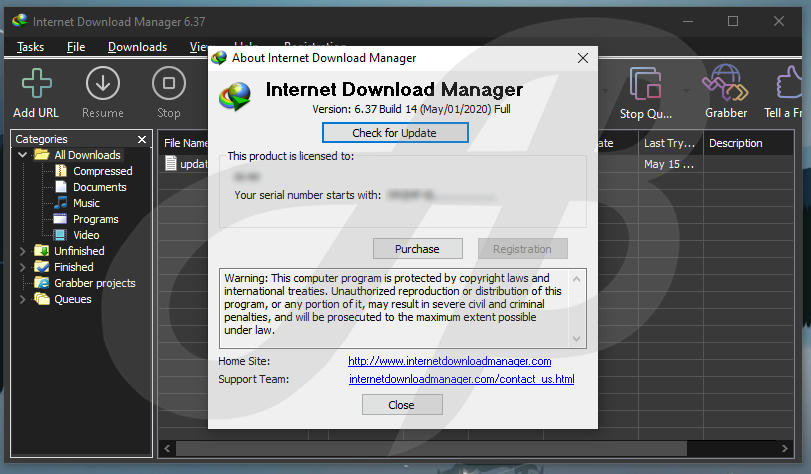
Task: Open the Grabber tool icon
Action: pyautogui.click(x=725, y=83)
